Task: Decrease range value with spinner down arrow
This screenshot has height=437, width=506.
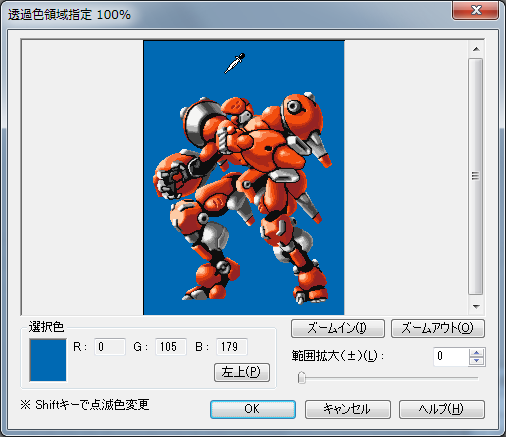Action: pyautogui.click(x=477, y=361)
